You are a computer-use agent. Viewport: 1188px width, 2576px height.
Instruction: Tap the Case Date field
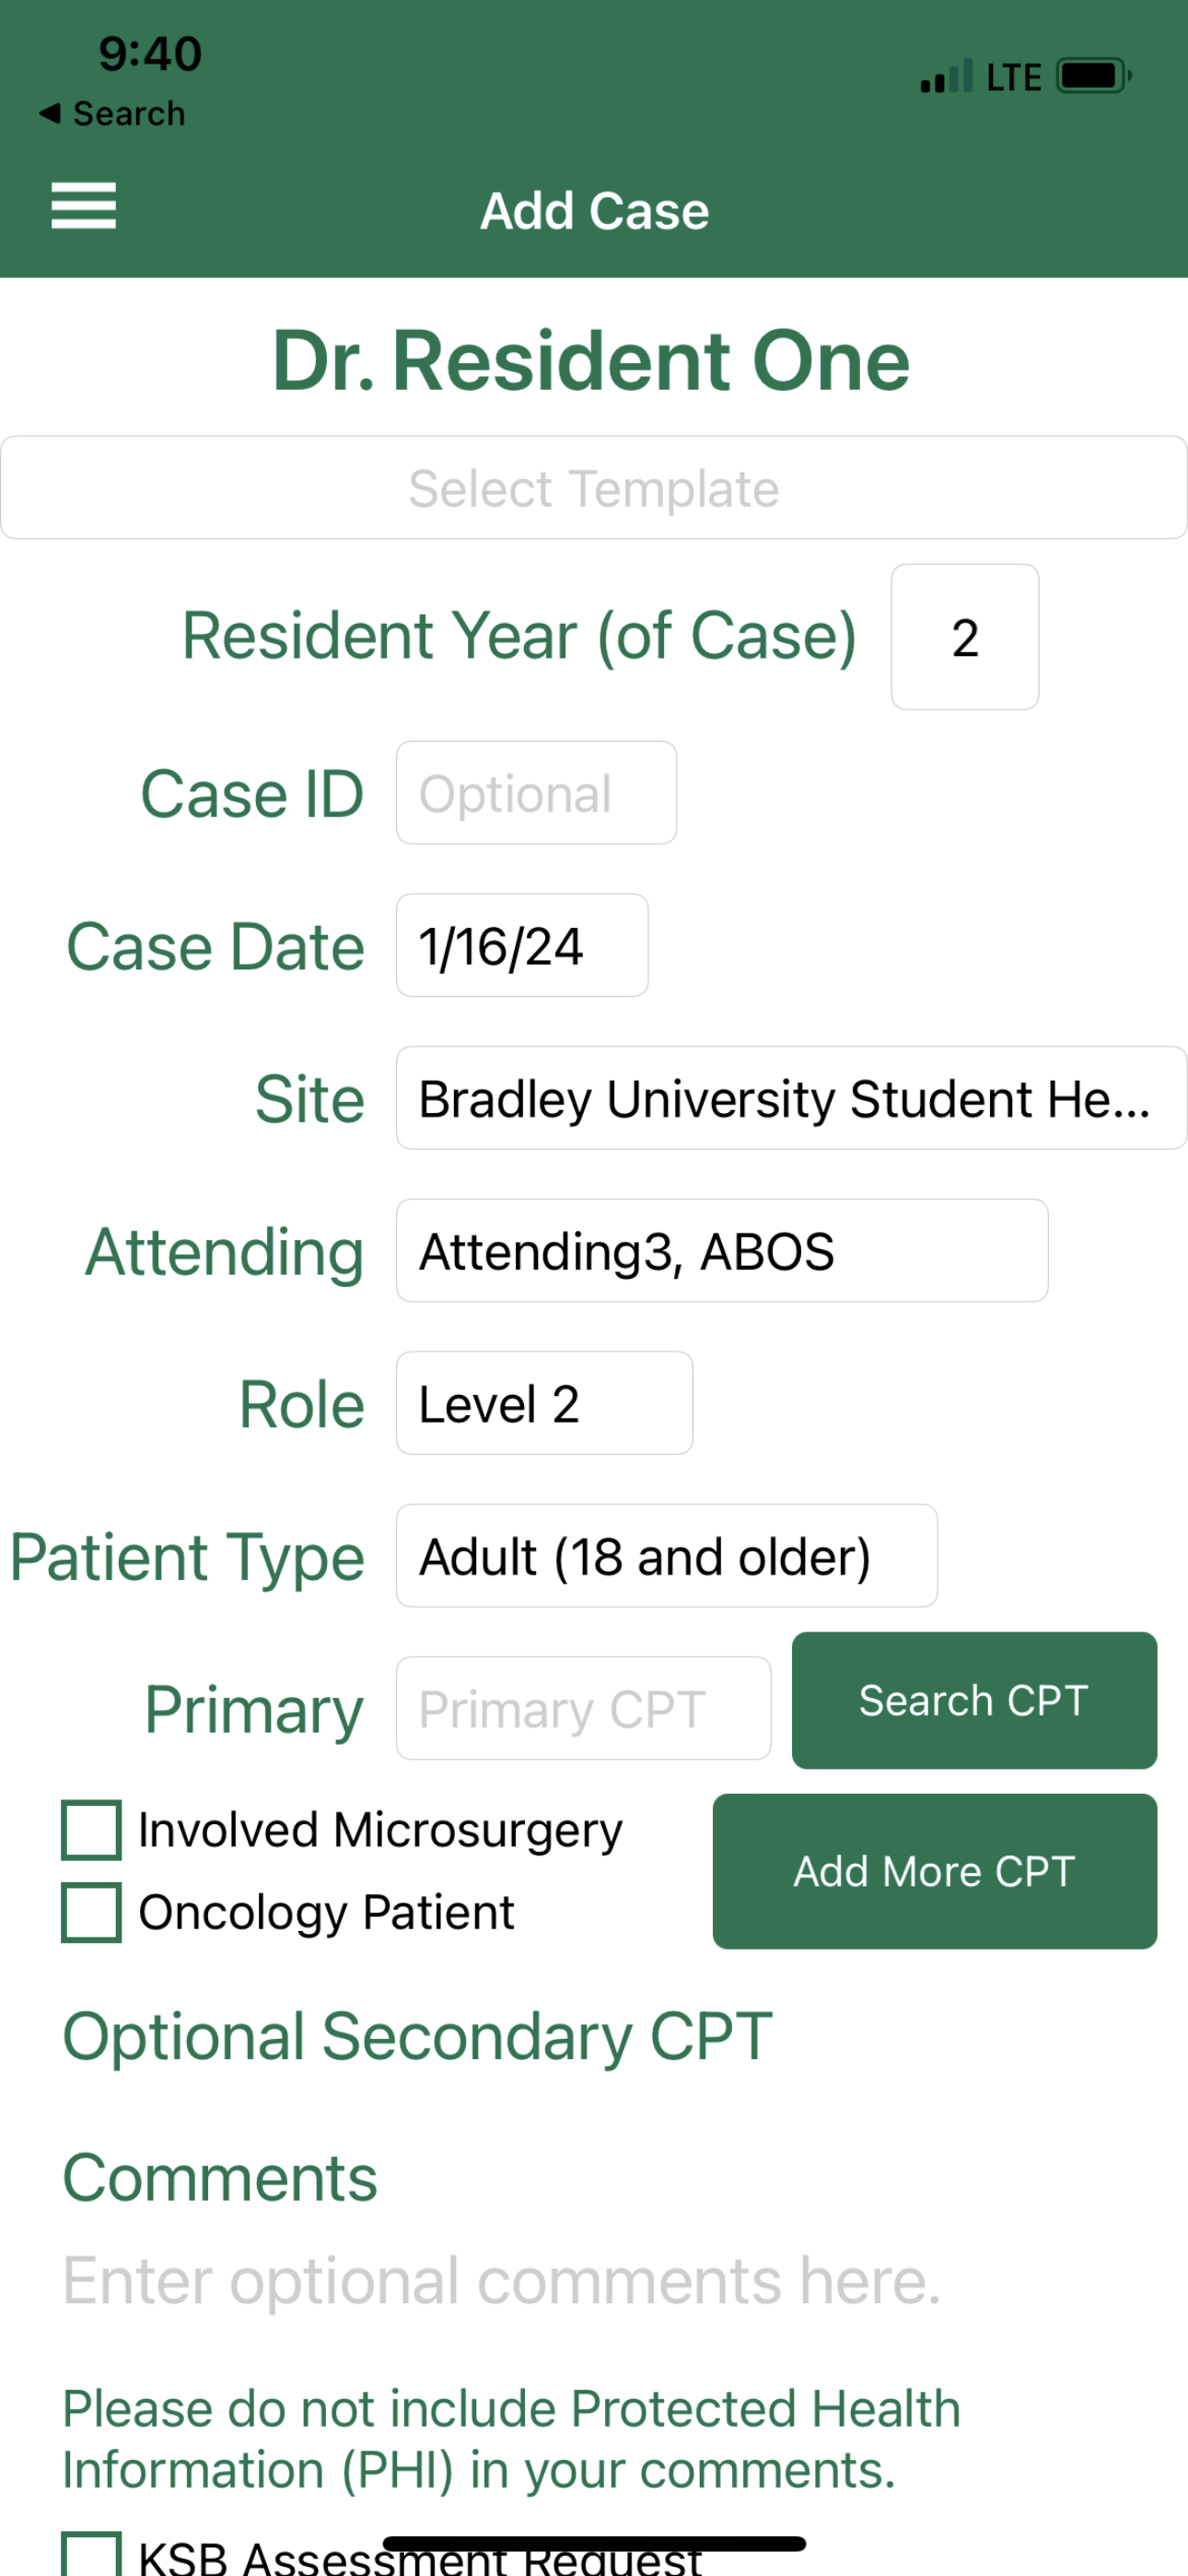point(522,946)
